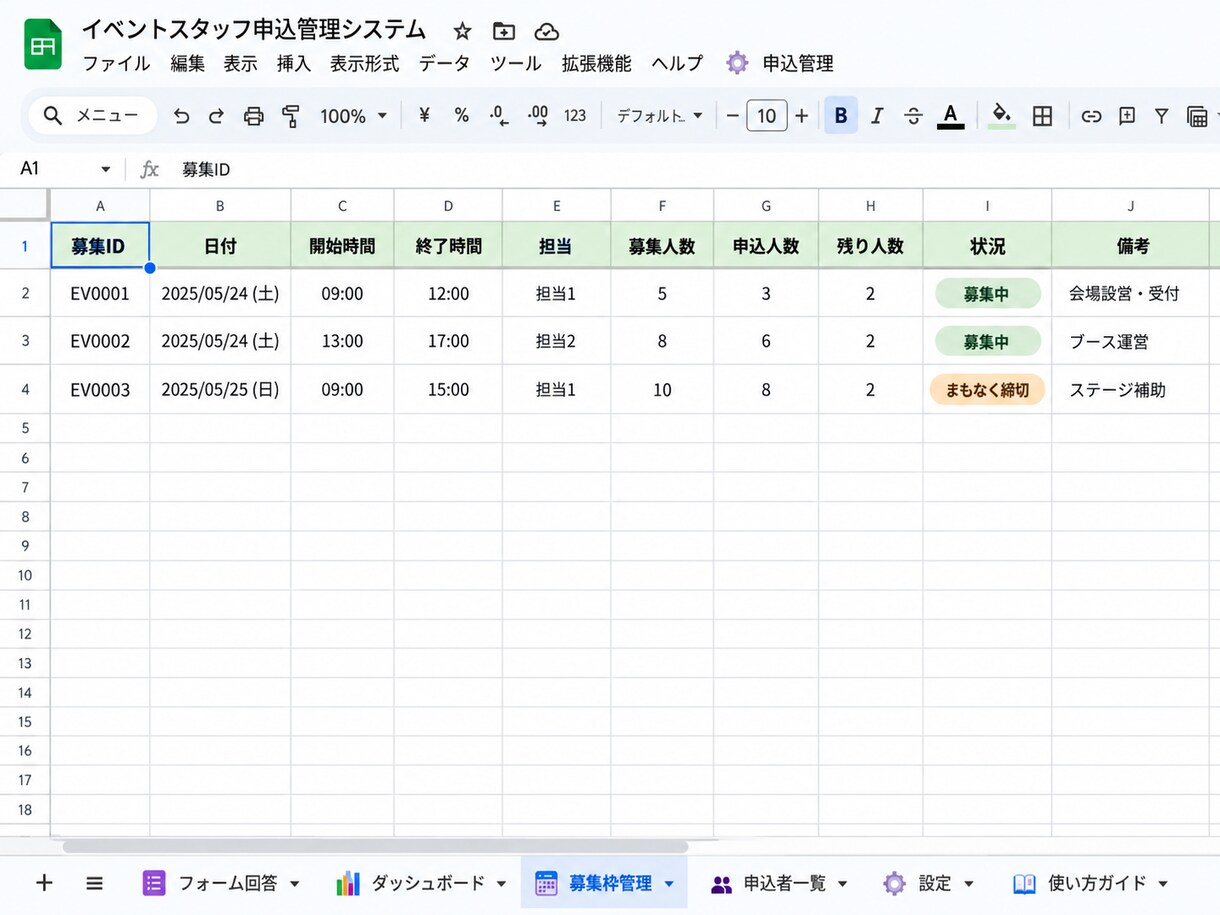This screenshot has width=1220, height=915.
Task: Format as yen currency
Action: coord(424,115)
